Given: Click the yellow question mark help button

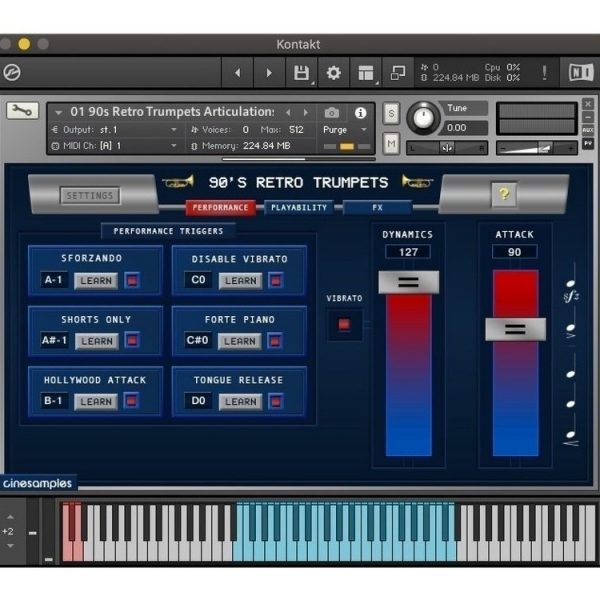Looking at the screenshot, I should (504, 195).
